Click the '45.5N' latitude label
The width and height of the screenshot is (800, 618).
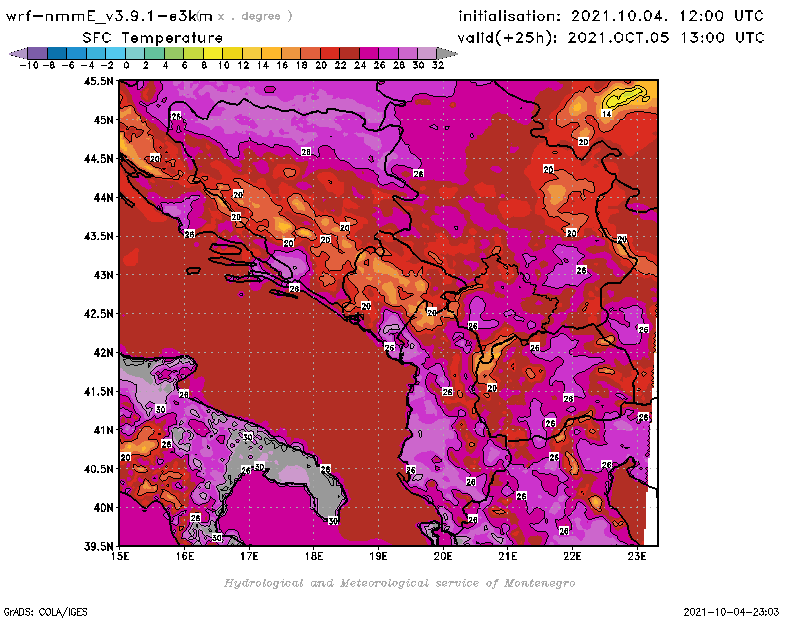98,81
